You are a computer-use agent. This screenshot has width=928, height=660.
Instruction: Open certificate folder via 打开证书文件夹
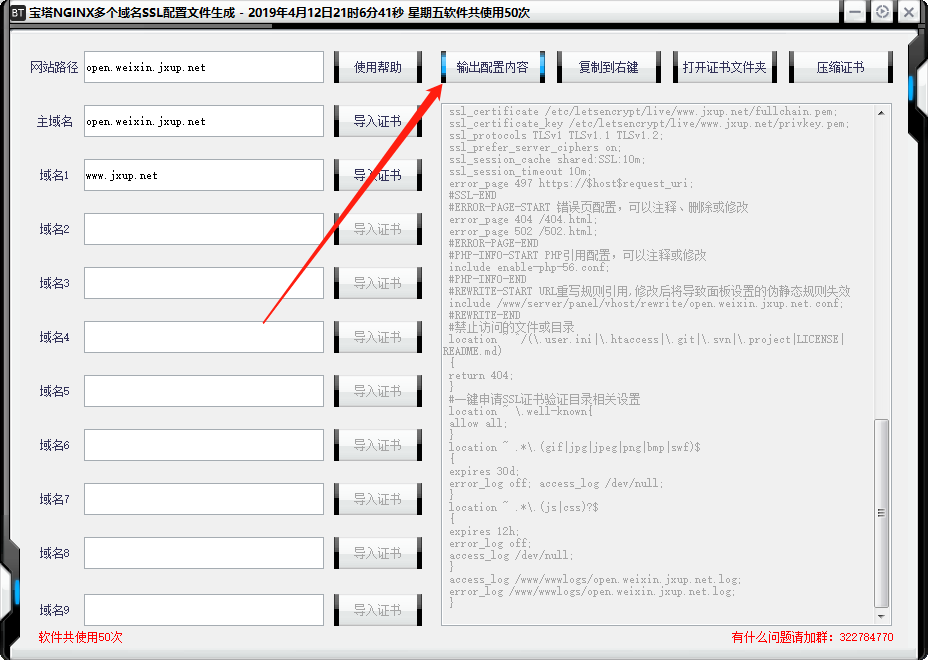(x=724, y=67)
